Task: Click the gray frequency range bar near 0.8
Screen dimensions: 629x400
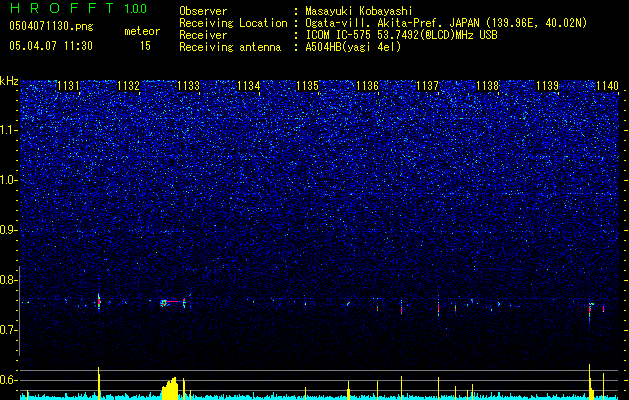Action: coord(19,311)
